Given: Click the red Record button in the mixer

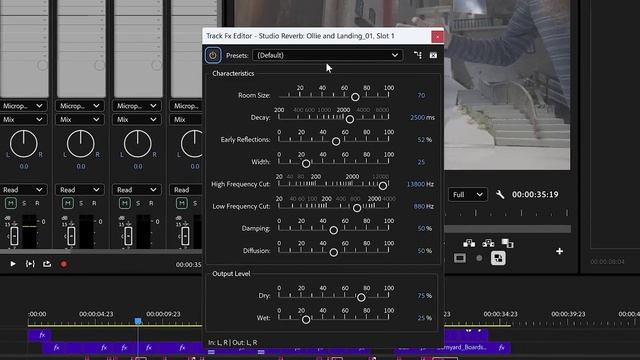Looking at the screenshot, I should click(64, 264).
